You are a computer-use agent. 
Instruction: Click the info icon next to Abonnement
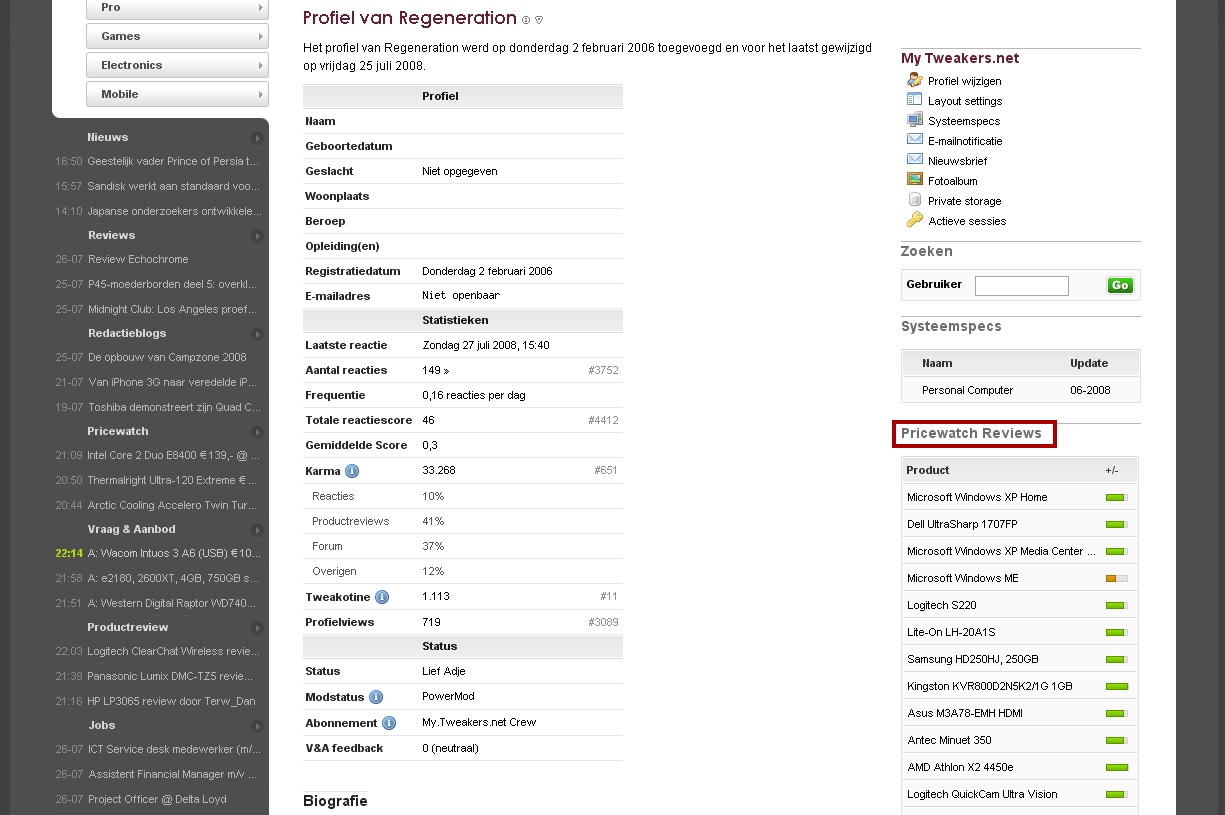coord(389,723)
